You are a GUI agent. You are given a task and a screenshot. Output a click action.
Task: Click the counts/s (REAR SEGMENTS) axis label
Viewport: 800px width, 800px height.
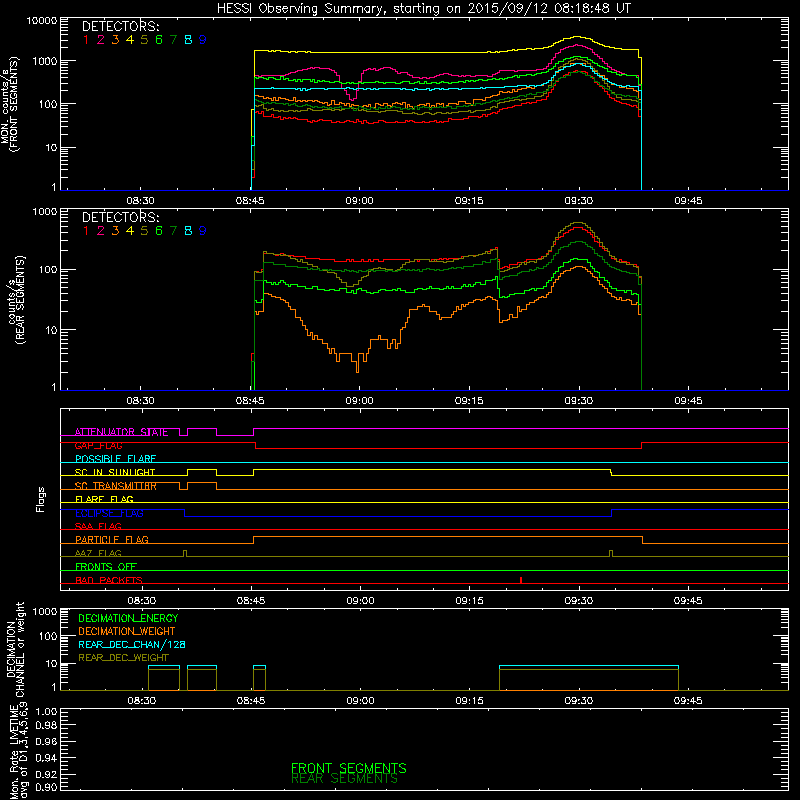tap(17, 299)
